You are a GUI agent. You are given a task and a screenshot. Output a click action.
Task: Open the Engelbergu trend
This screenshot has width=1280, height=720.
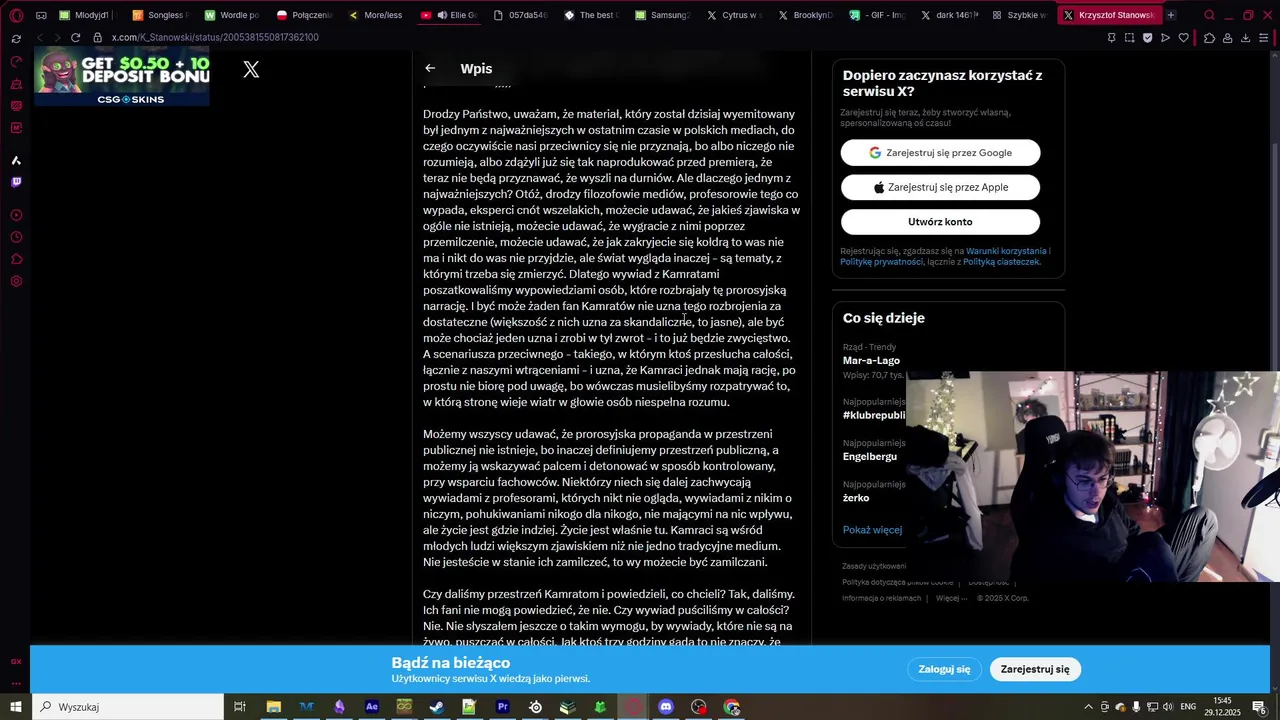click(870, 456)
